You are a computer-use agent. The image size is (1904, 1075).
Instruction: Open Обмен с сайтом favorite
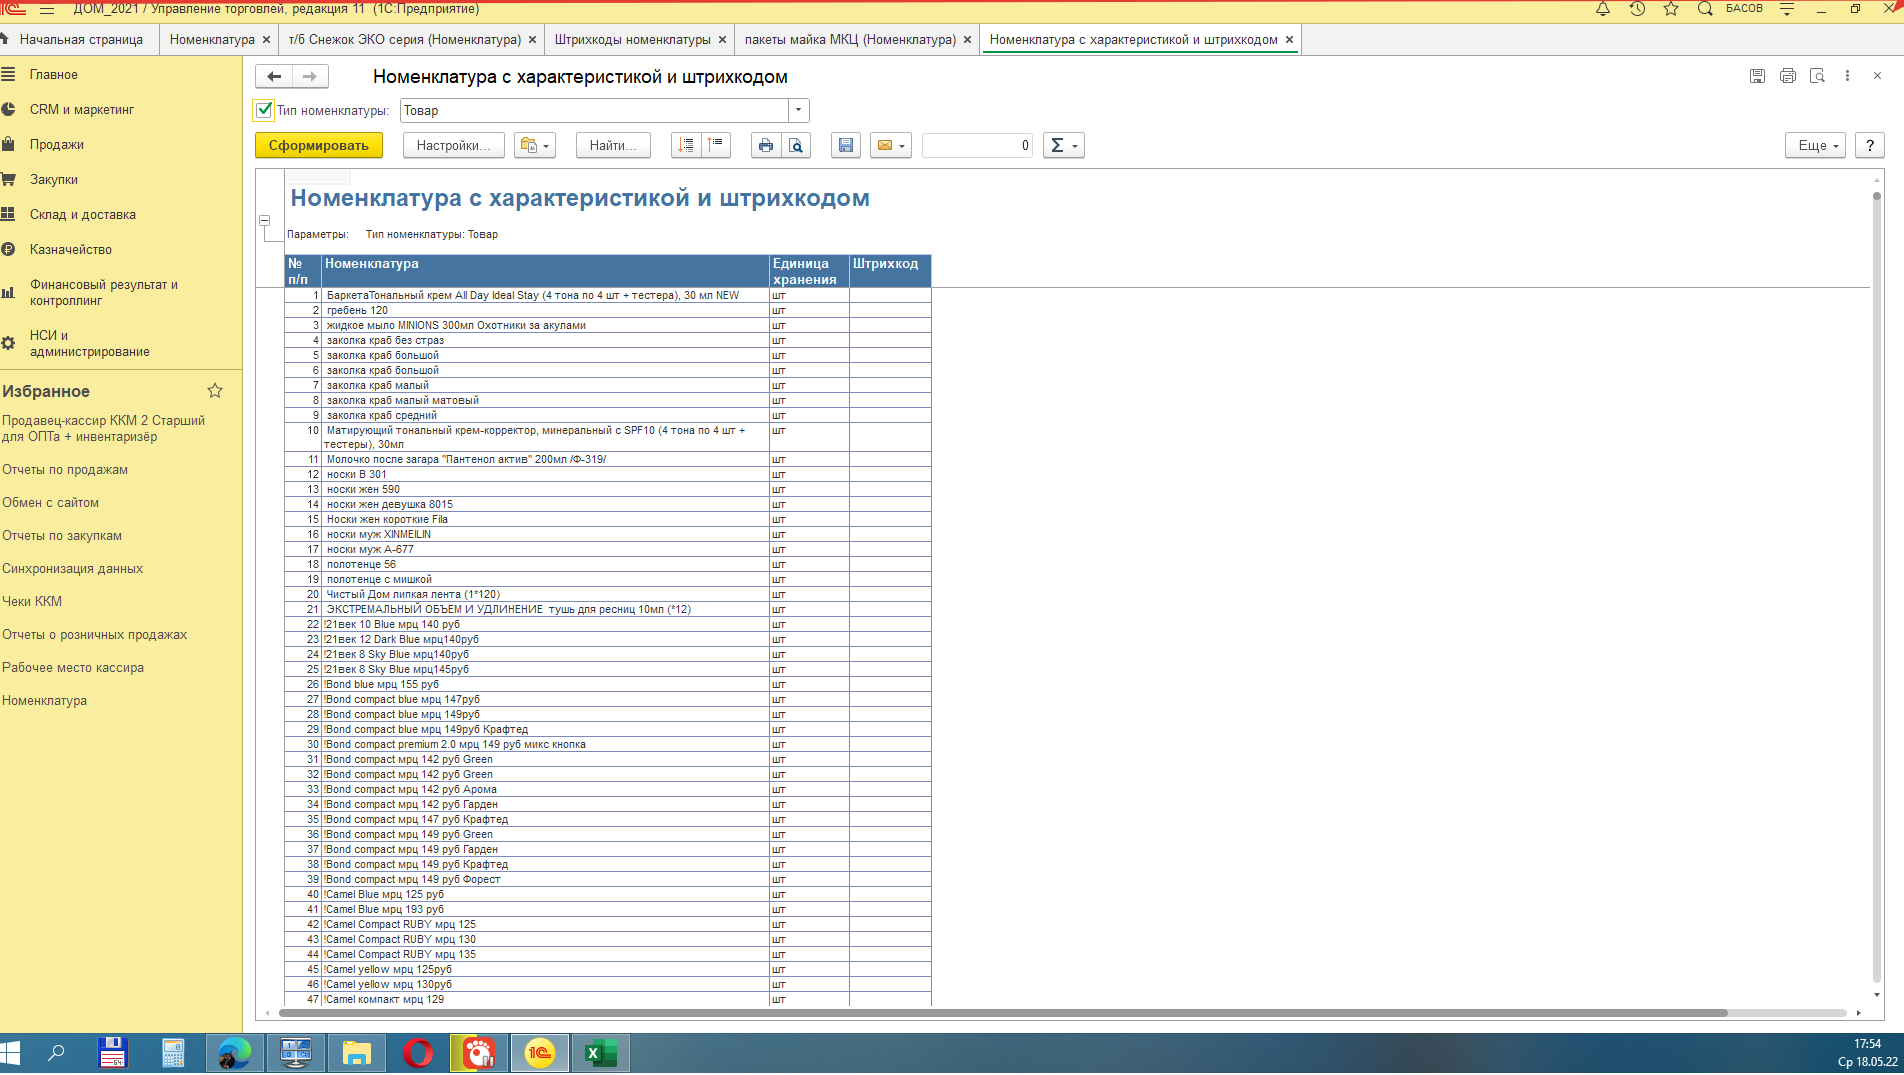coord(50,503)
